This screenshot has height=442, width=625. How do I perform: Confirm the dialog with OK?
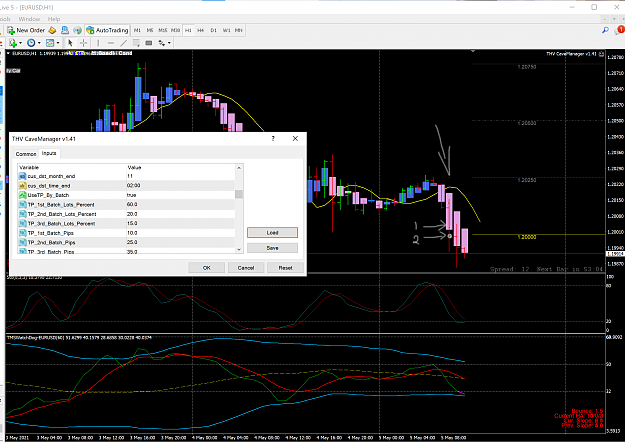click(x=206, y=268)
